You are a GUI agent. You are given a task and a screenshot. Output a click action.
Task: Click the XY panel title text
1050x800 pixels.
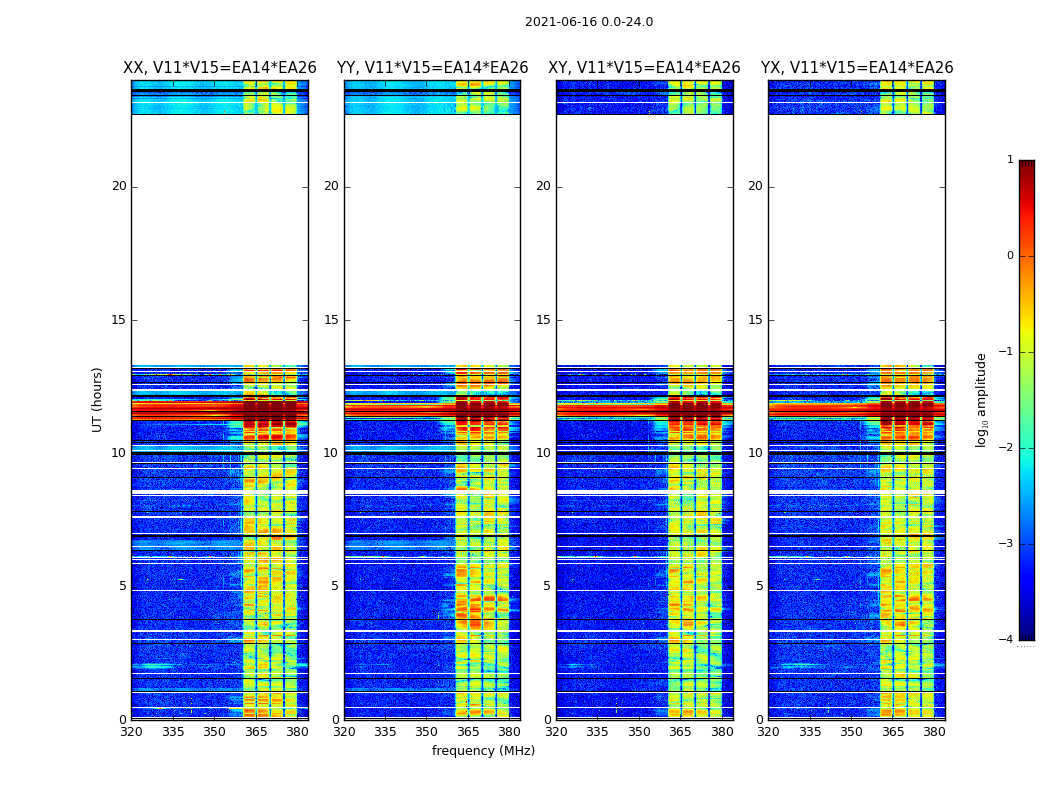644,68
